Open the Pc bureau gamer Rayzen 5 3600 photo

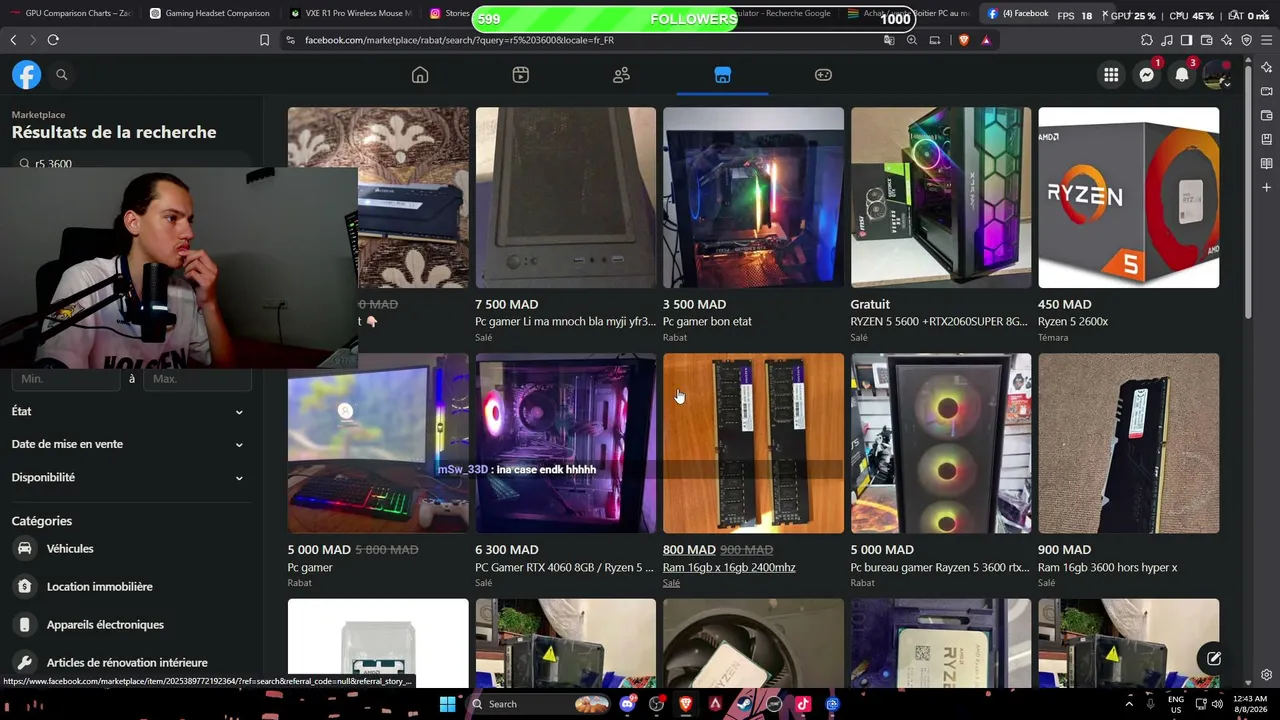[x=941, y=443]
